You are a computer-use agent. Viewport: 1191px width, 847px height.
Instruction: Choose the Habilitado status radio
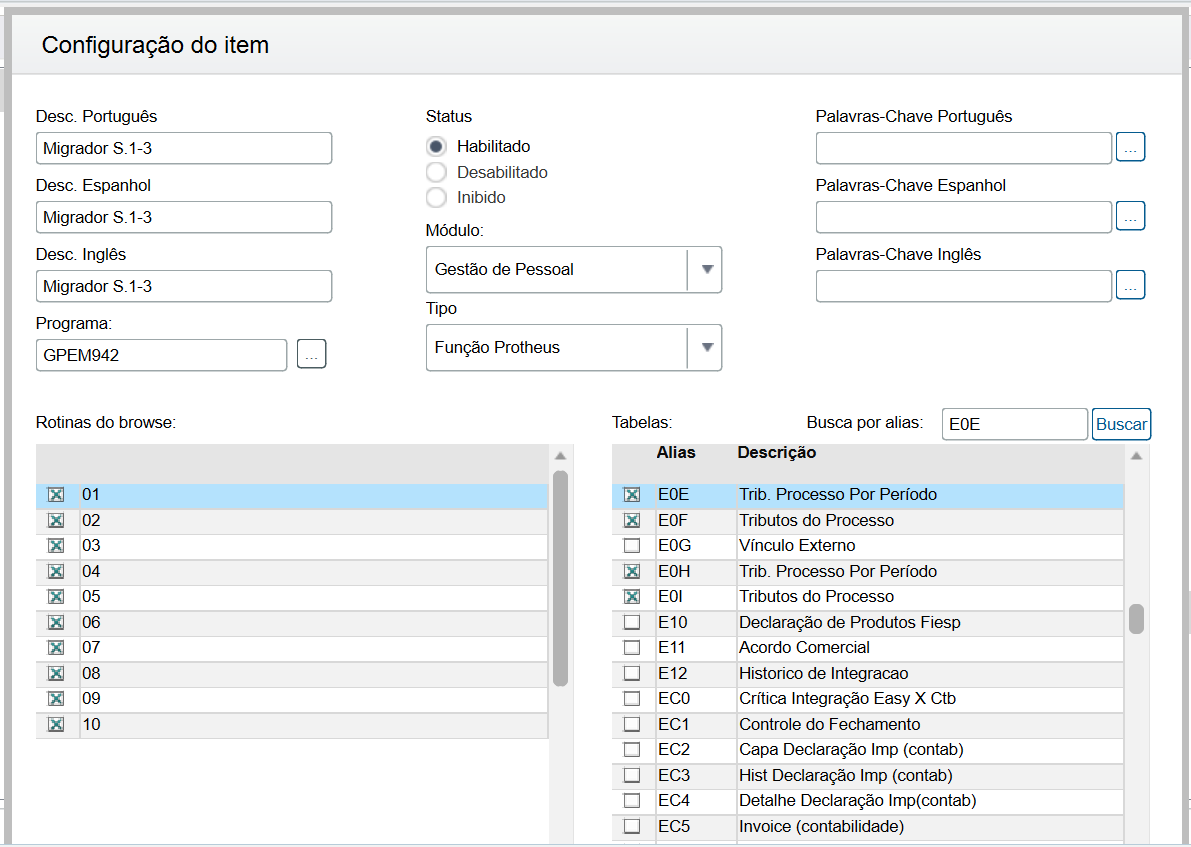[x=436, y=146]
